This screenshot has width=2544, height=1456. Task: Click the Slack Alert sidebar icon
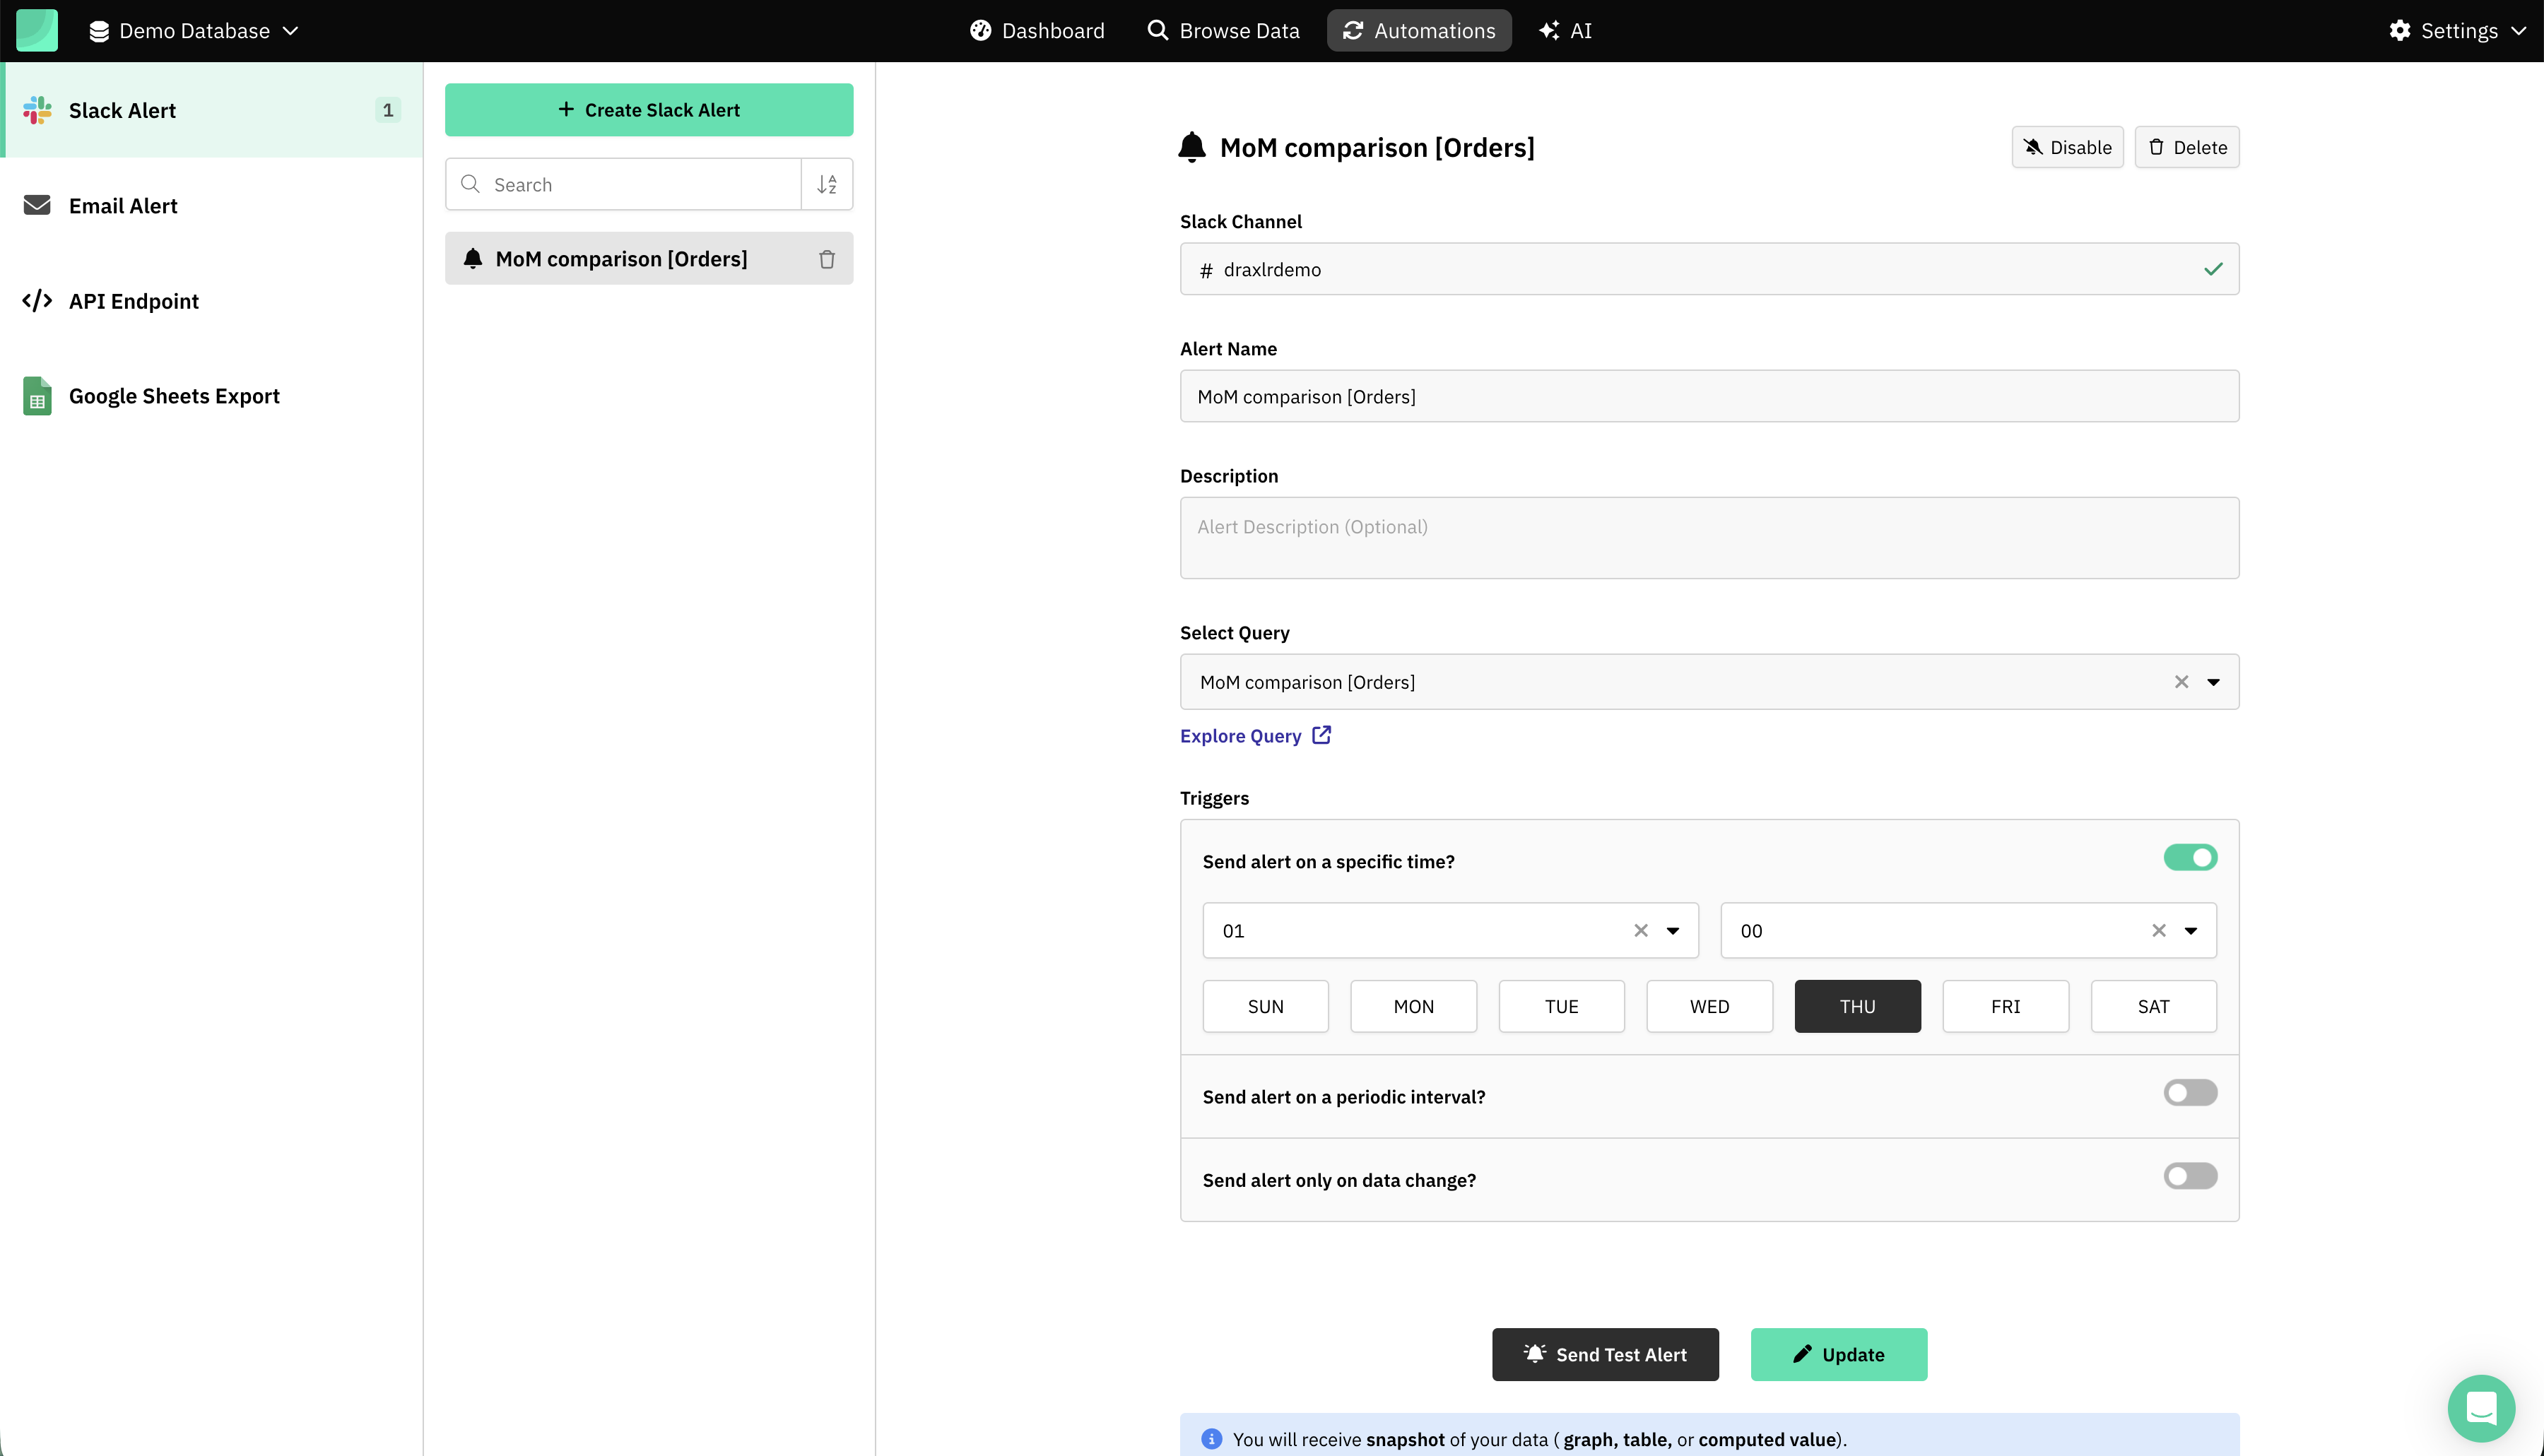click(x=37, y=110)
